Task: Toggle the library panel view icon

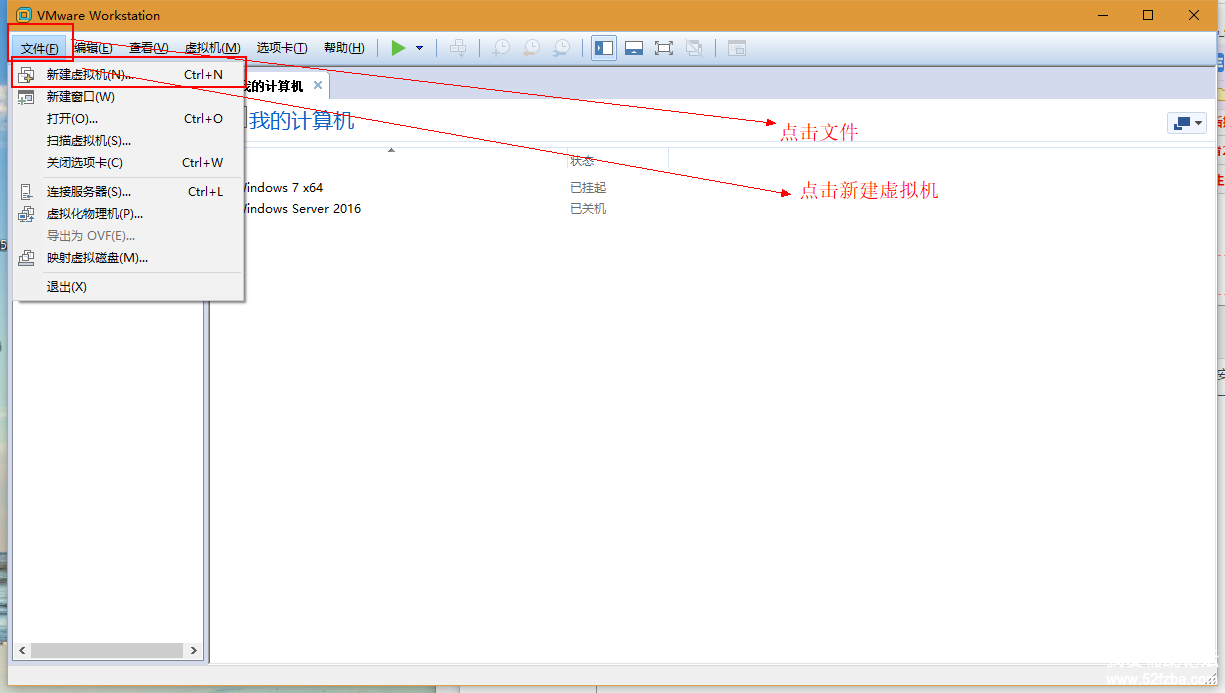Action: coord(603,48)
